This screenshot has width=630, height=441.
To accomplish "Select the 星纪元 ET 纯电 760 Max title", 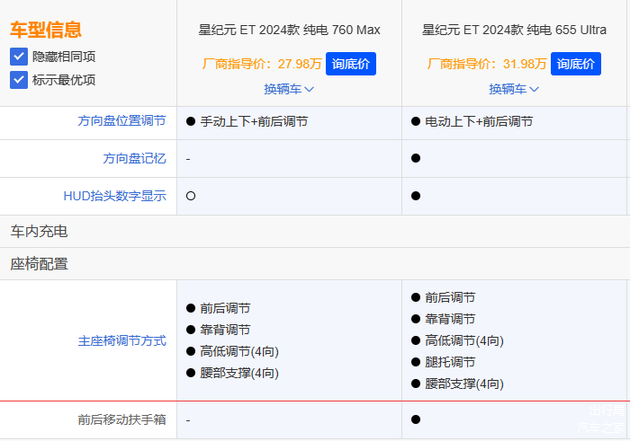I will coord(289,30).
